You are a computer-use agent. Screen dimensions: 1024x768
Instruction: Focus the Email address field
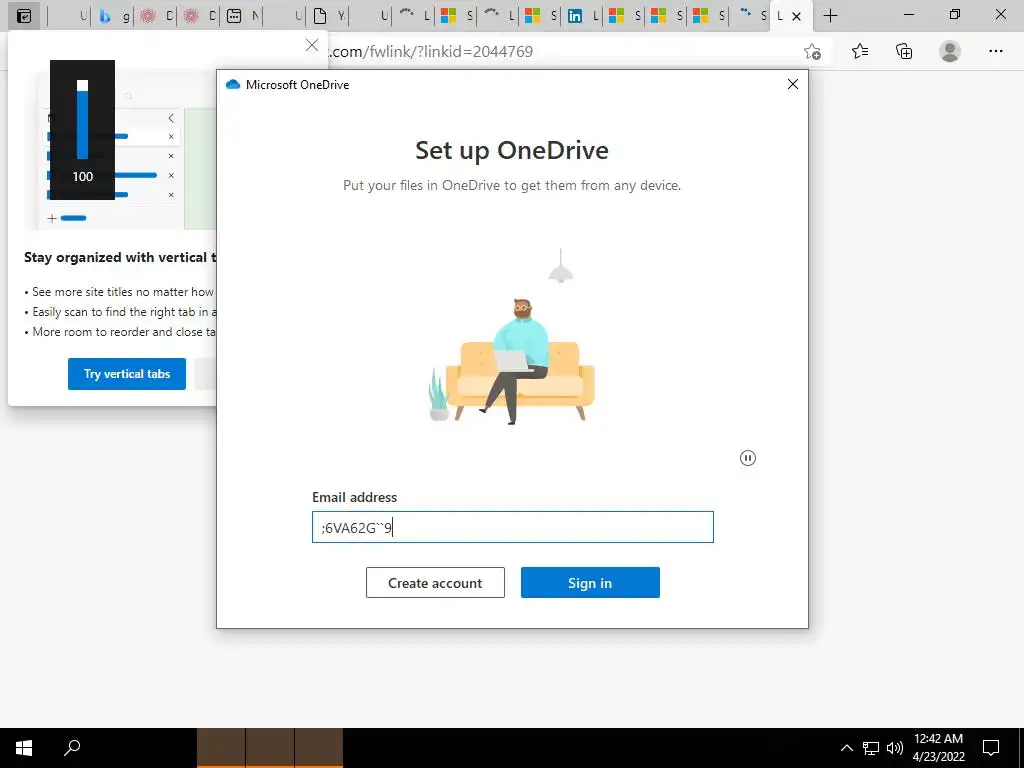(513, 527)
